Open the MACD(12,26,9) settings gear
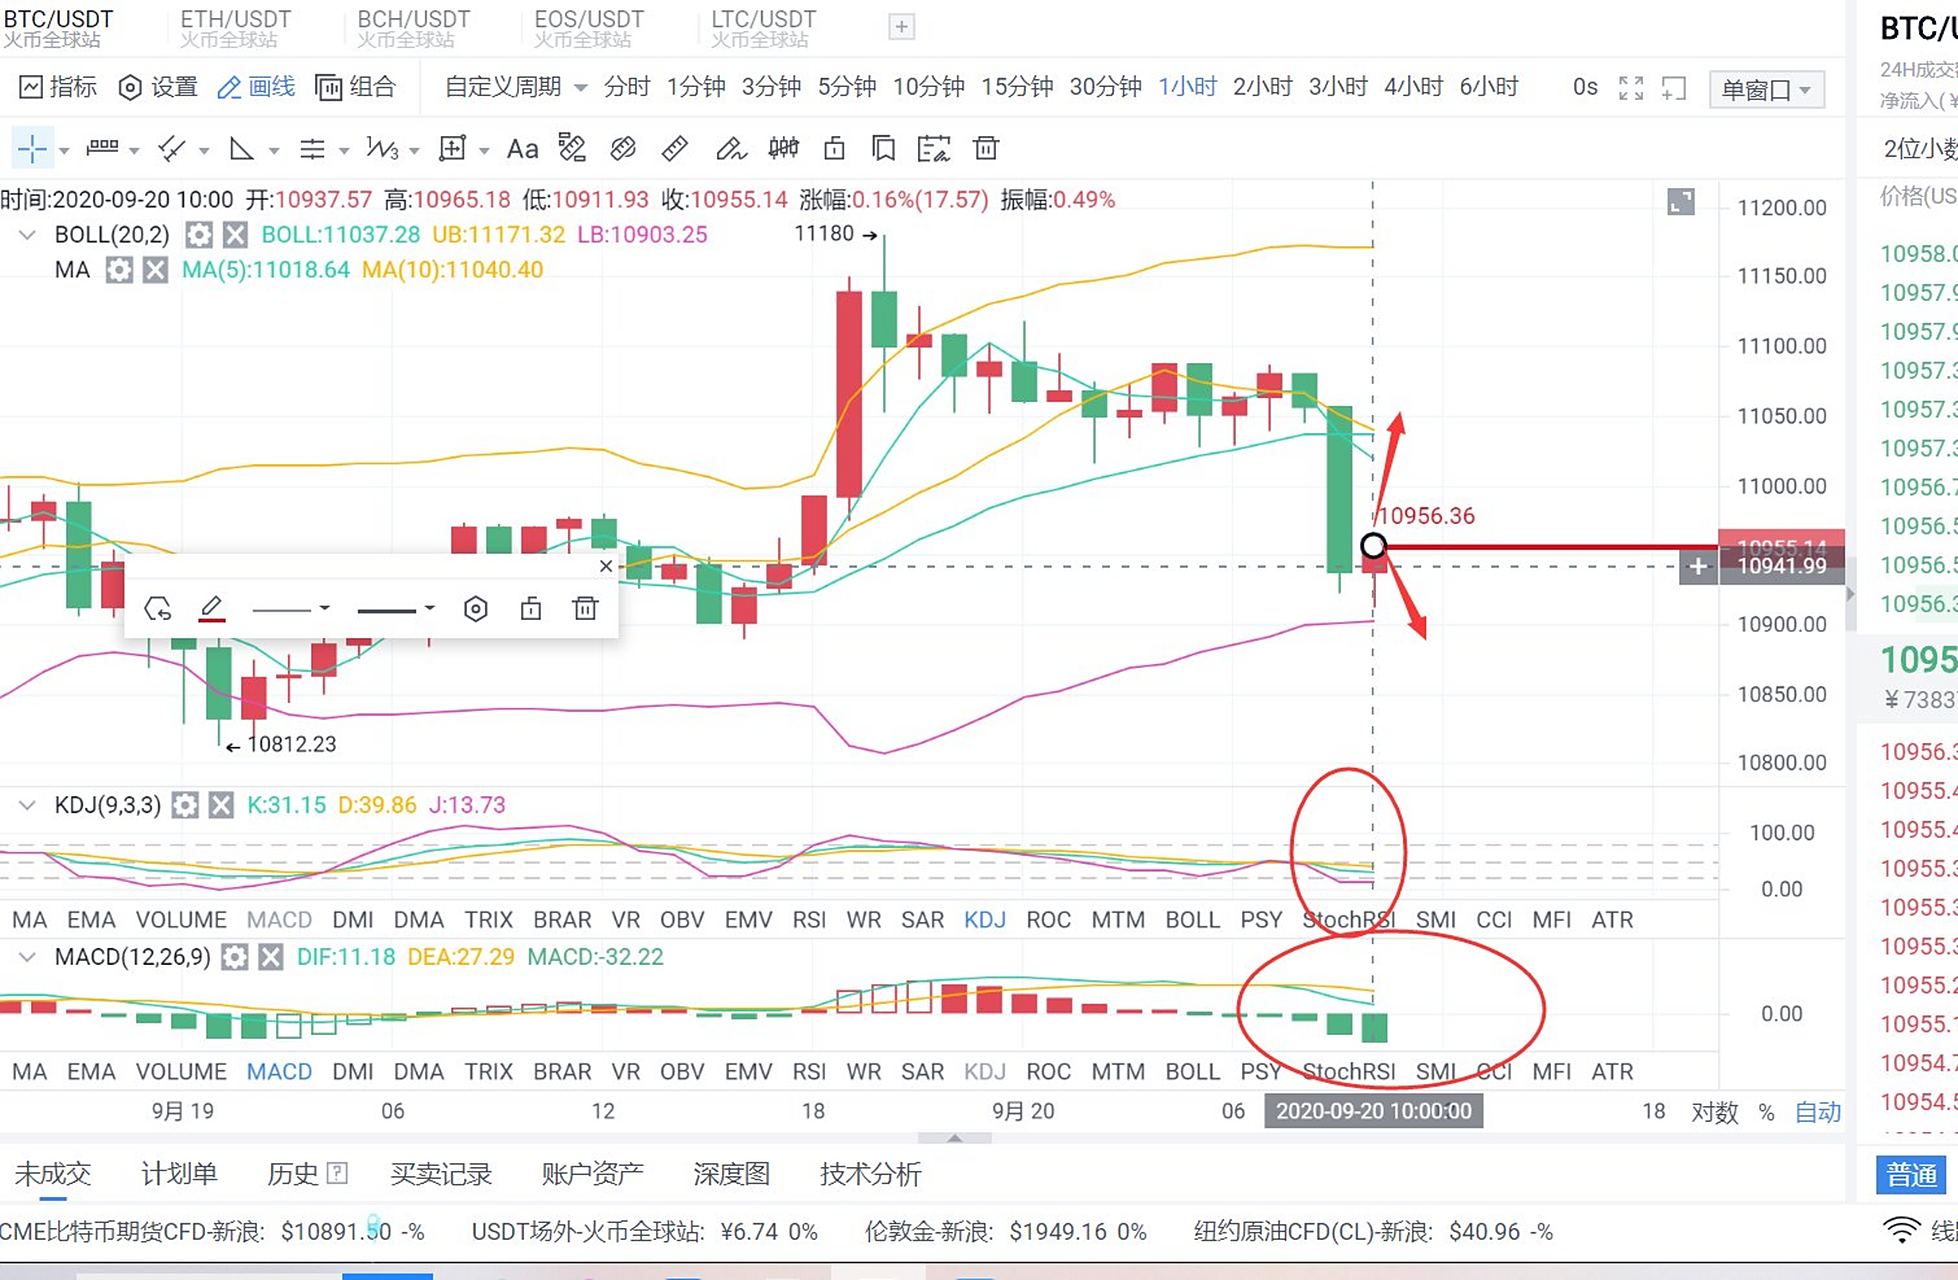This screenshot has width=1958, height=1280. (234, 957)
